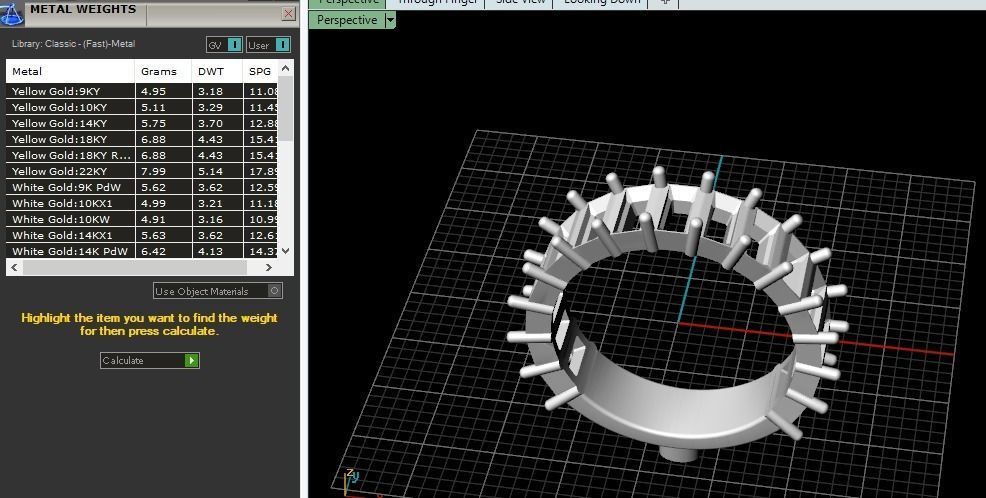
Task: Select the Yellow Gold:14KY row
Action: coord(142,123)
